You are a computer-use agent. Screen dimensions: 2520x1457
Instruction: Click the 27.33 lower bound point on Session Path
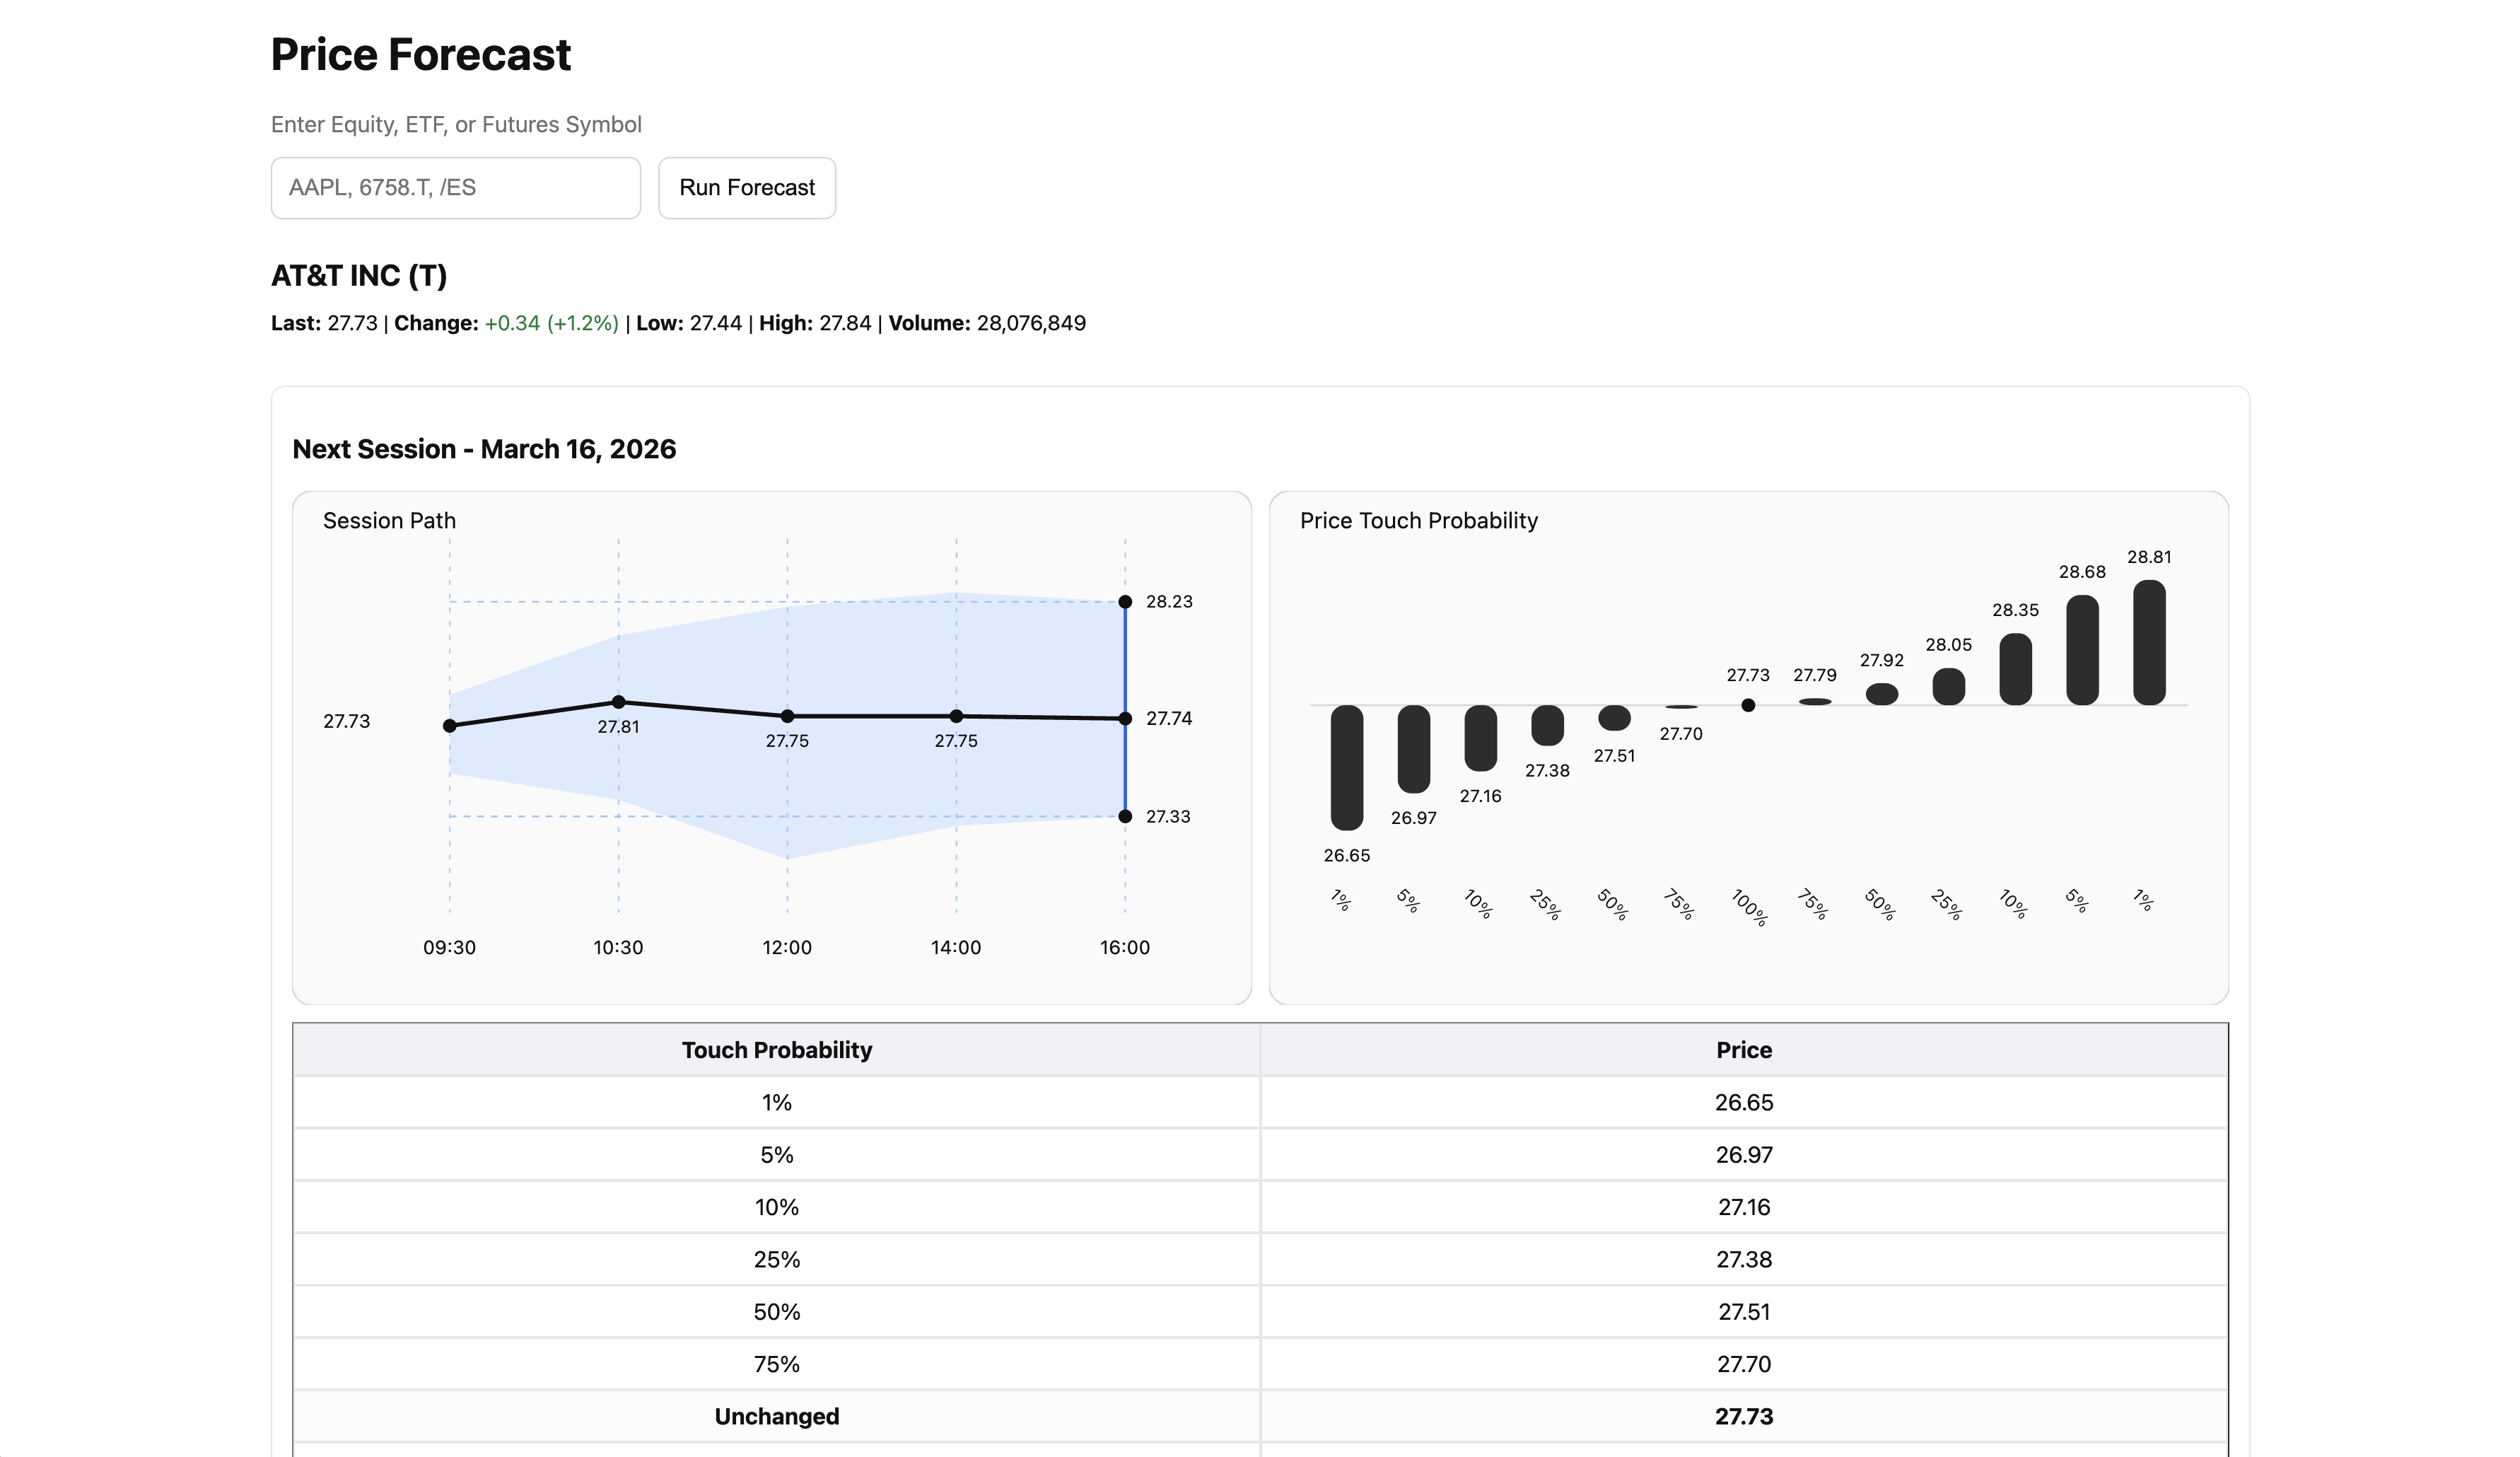(x=1125, y=816)
